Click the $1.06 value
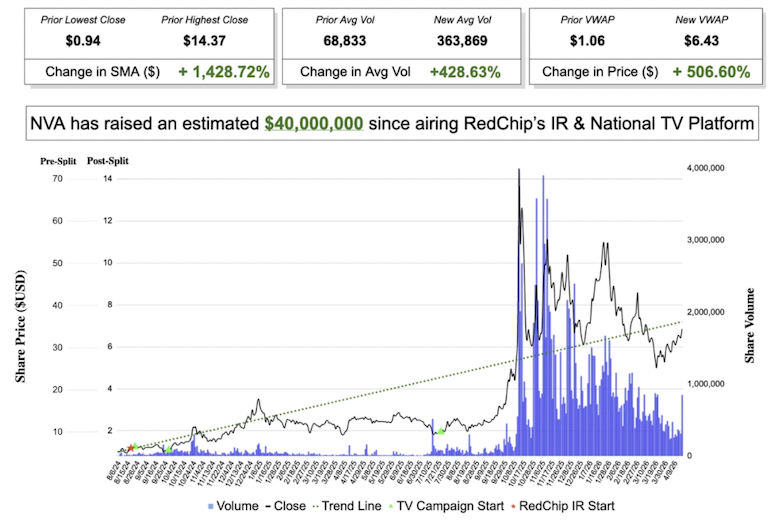 click(x=587, y=41)
